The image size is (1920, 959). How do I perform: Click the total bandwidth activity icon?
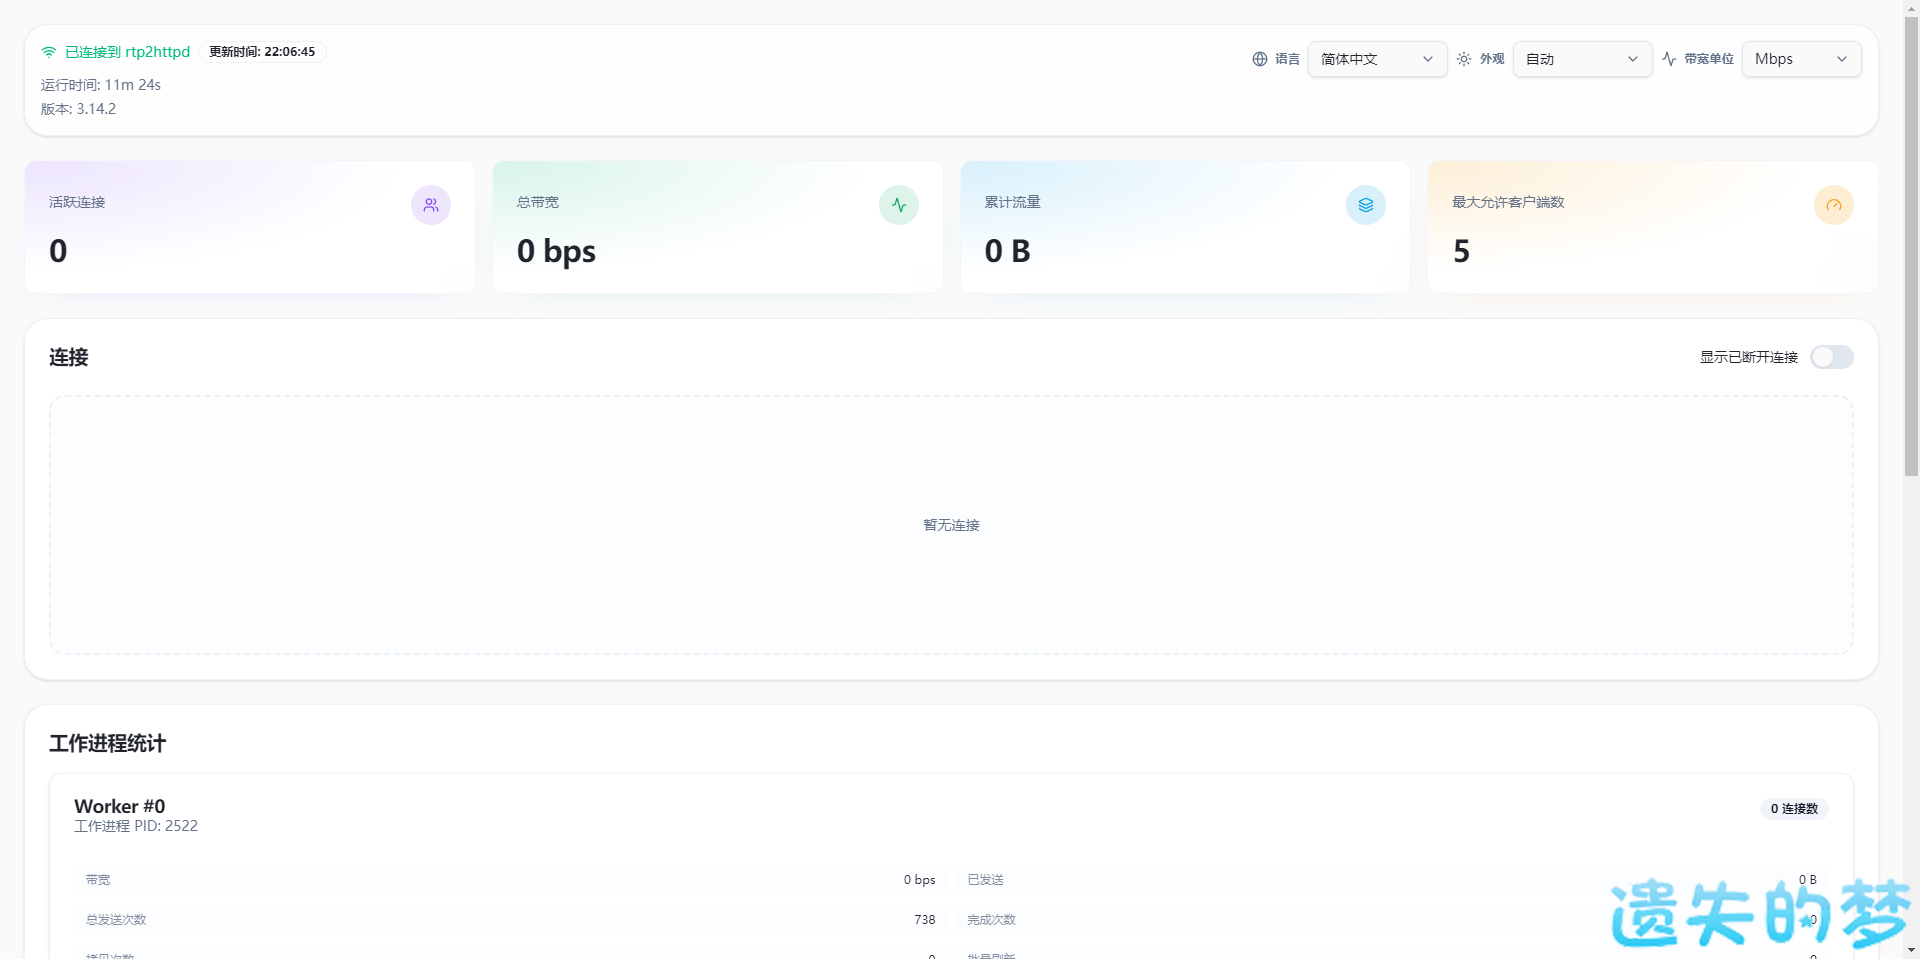tap(899, 205)
